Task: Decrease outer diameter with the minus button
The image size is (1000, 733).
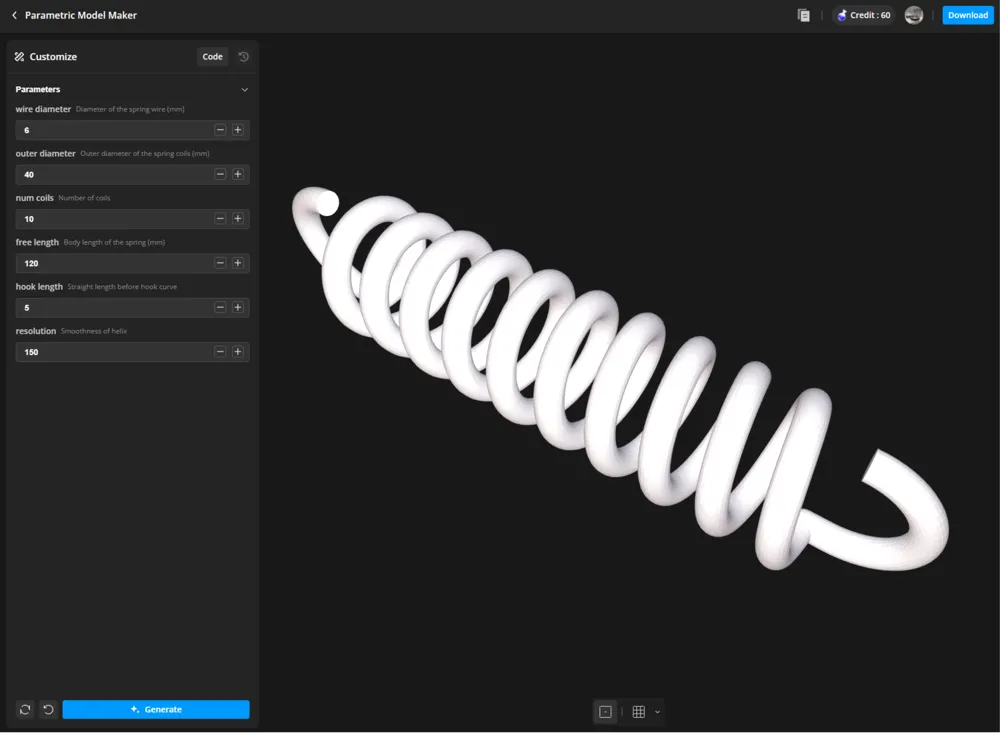Action: [220, 174]
